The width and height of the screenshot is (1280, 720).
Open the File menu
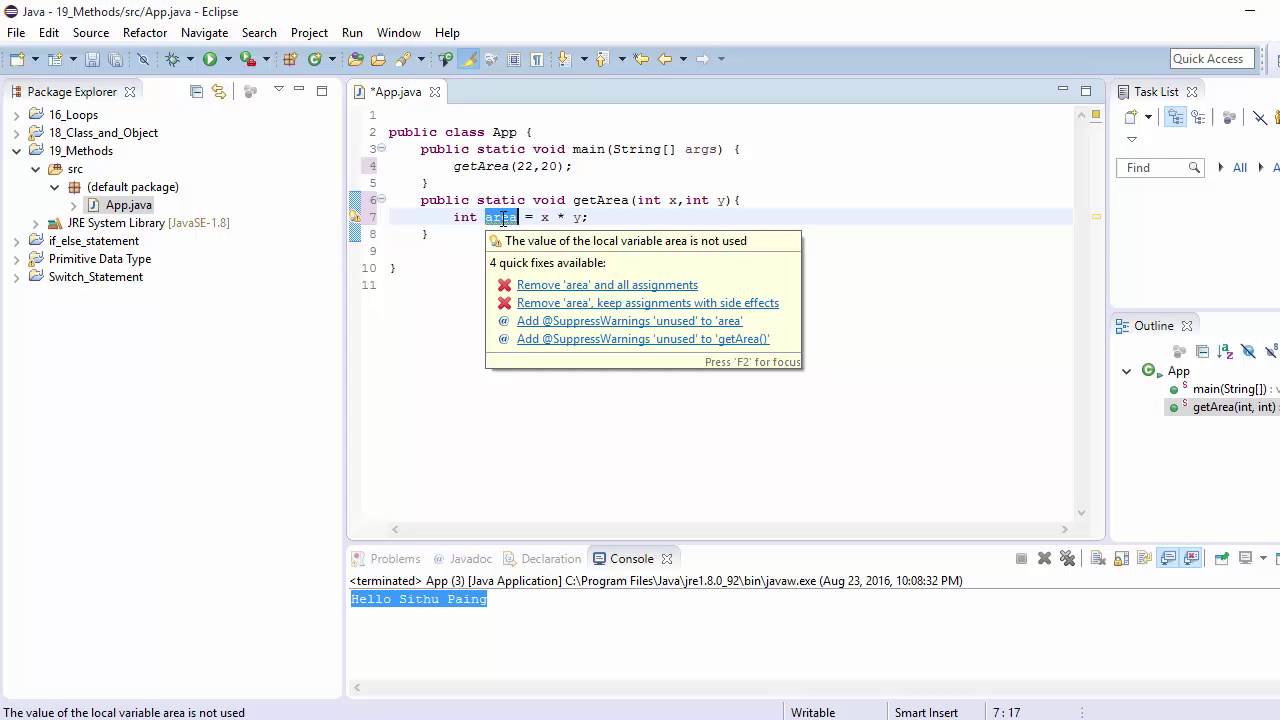point(16,33)
